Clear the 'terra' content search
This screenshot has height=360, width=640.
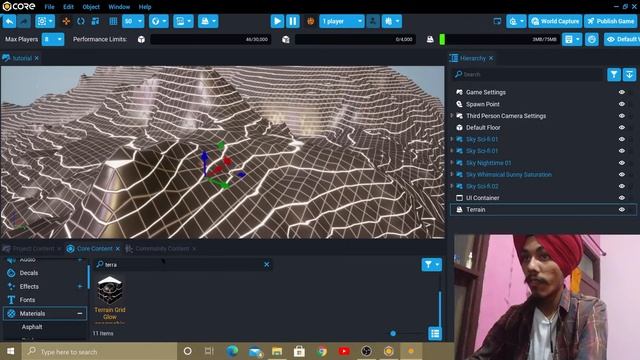point(267,264)
